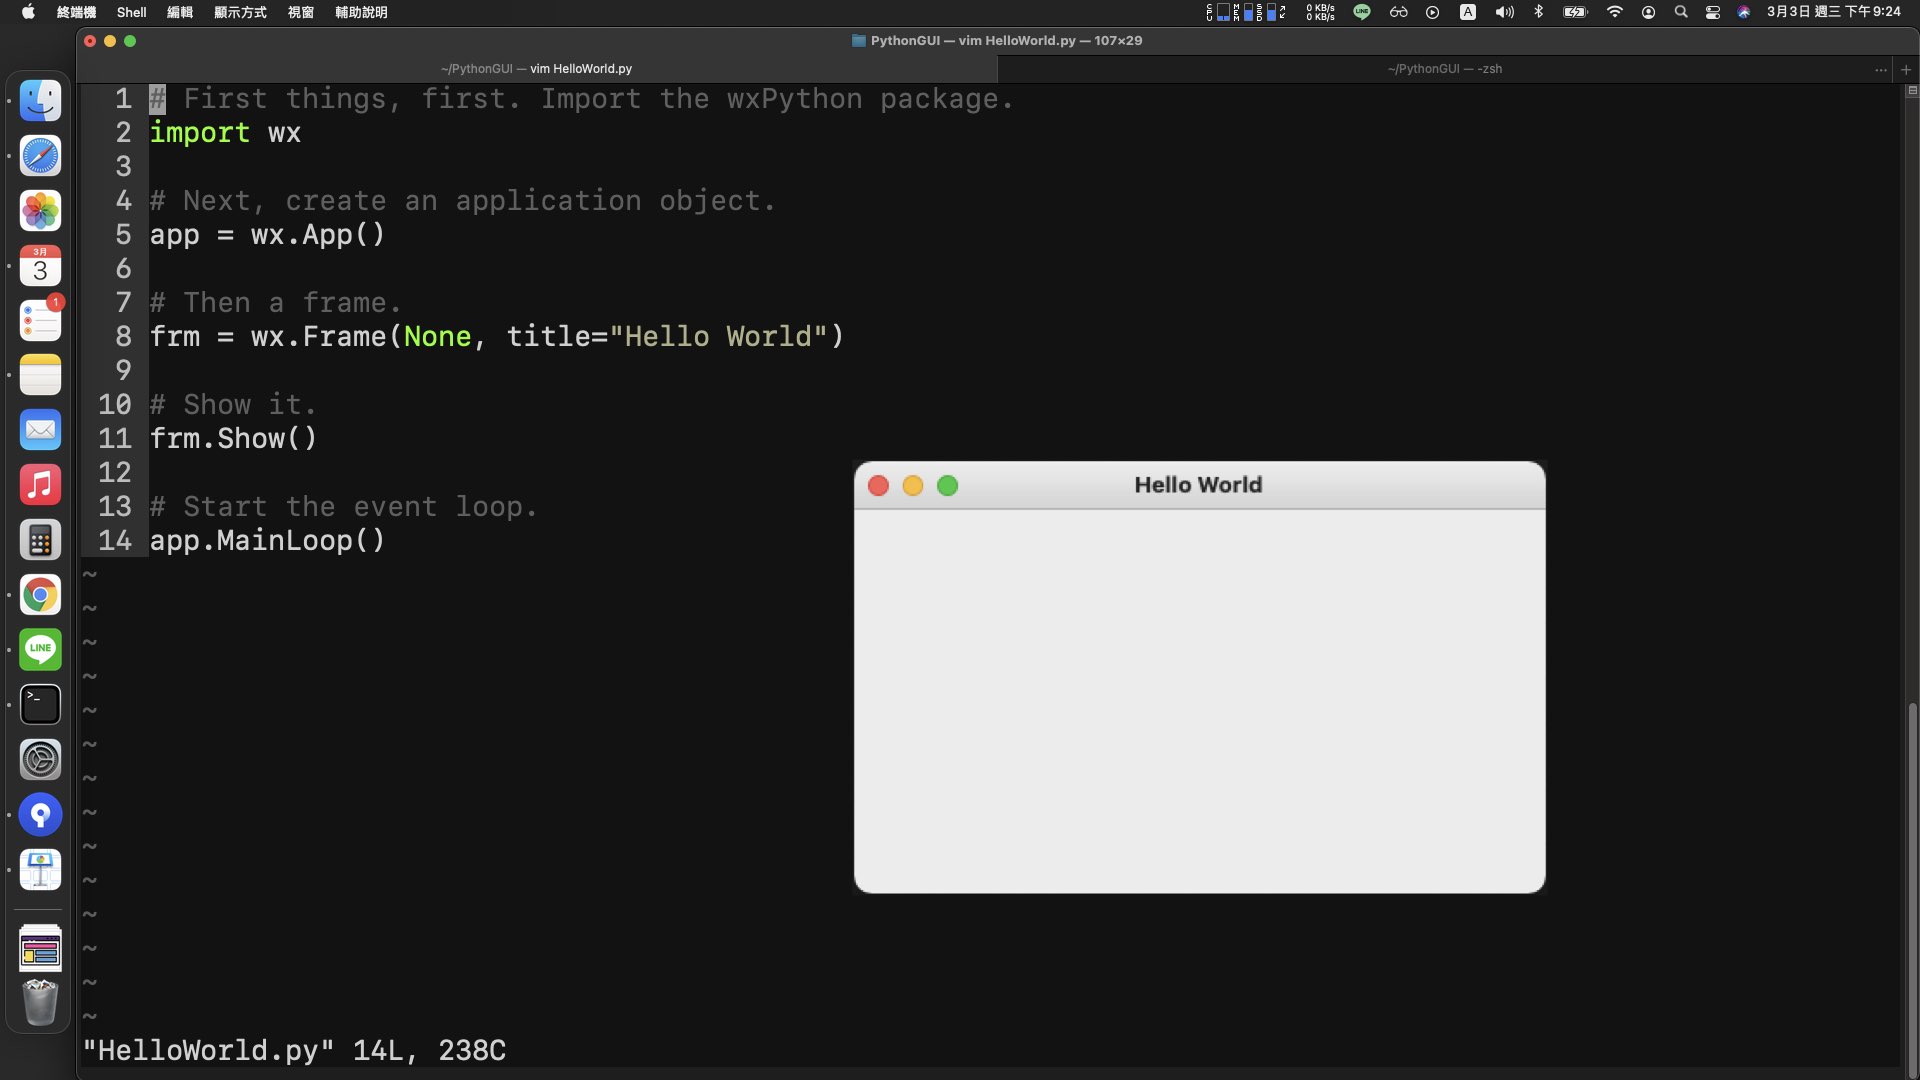Click the Terminal icon in the Dock
Screen dimensions: 1920x1080
pyautogui.click(x=40, y=705)
